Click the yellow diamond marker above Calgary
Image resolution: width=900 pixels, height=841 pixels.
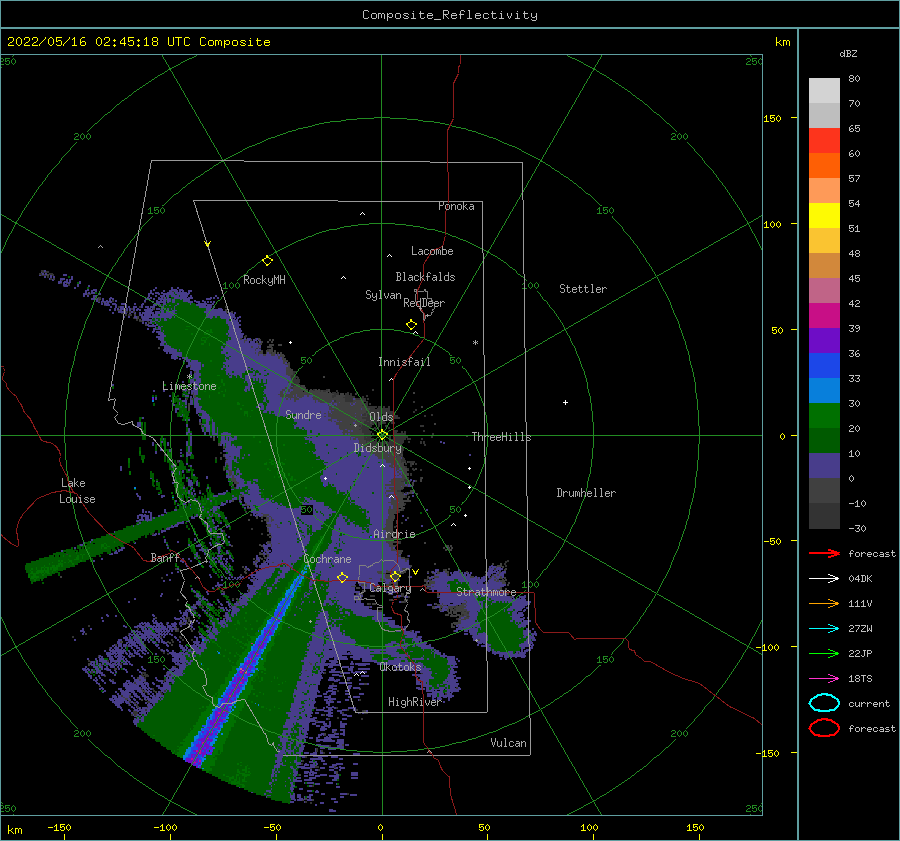pos(395,576)
